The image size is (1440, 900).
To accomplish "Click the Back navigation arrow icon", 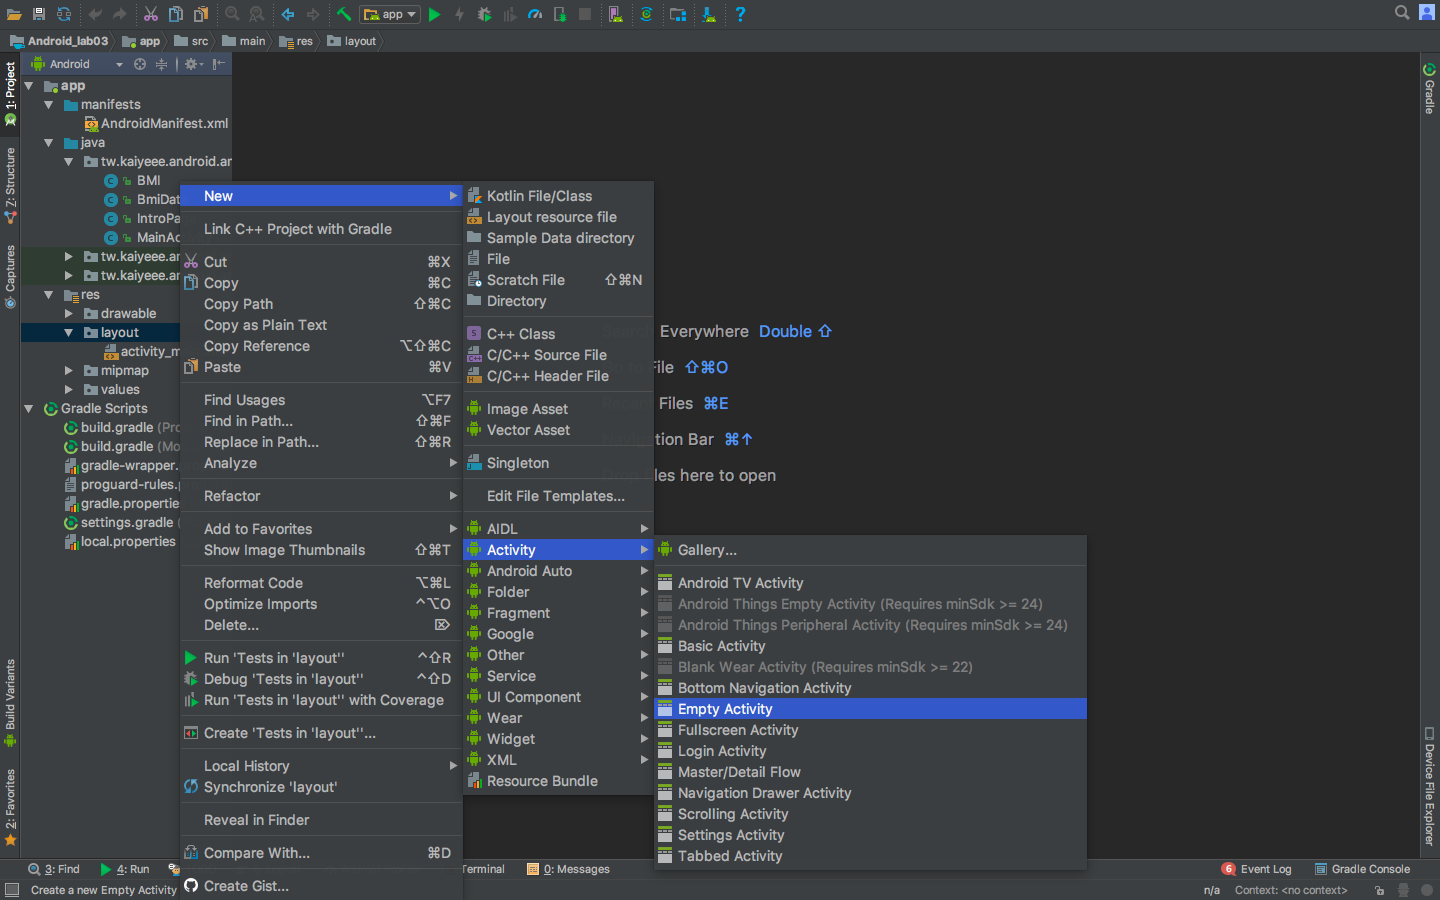I will (288, 14).
